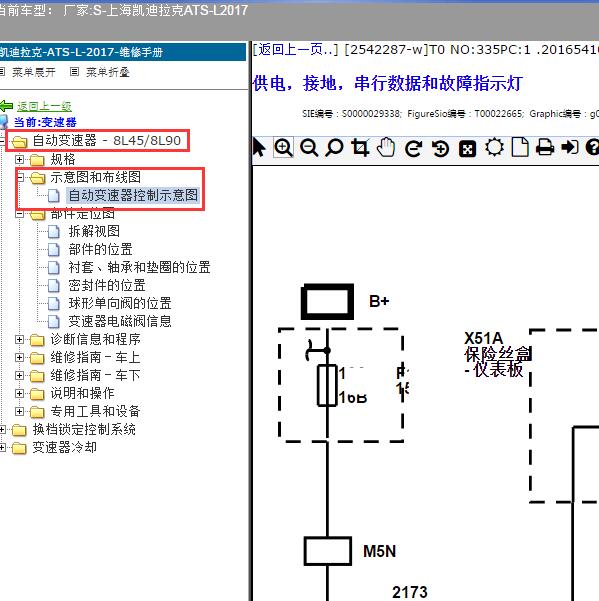
Task: Collapse the 示意图和布线图 folder
Action: (x=20, y=177)
